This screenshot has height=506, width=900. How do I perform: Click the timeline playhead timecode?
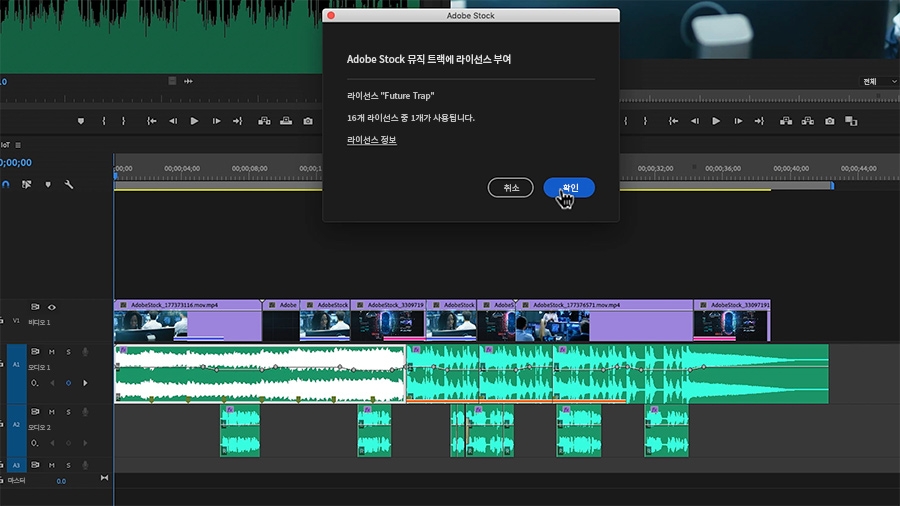(x=16, y=163)
